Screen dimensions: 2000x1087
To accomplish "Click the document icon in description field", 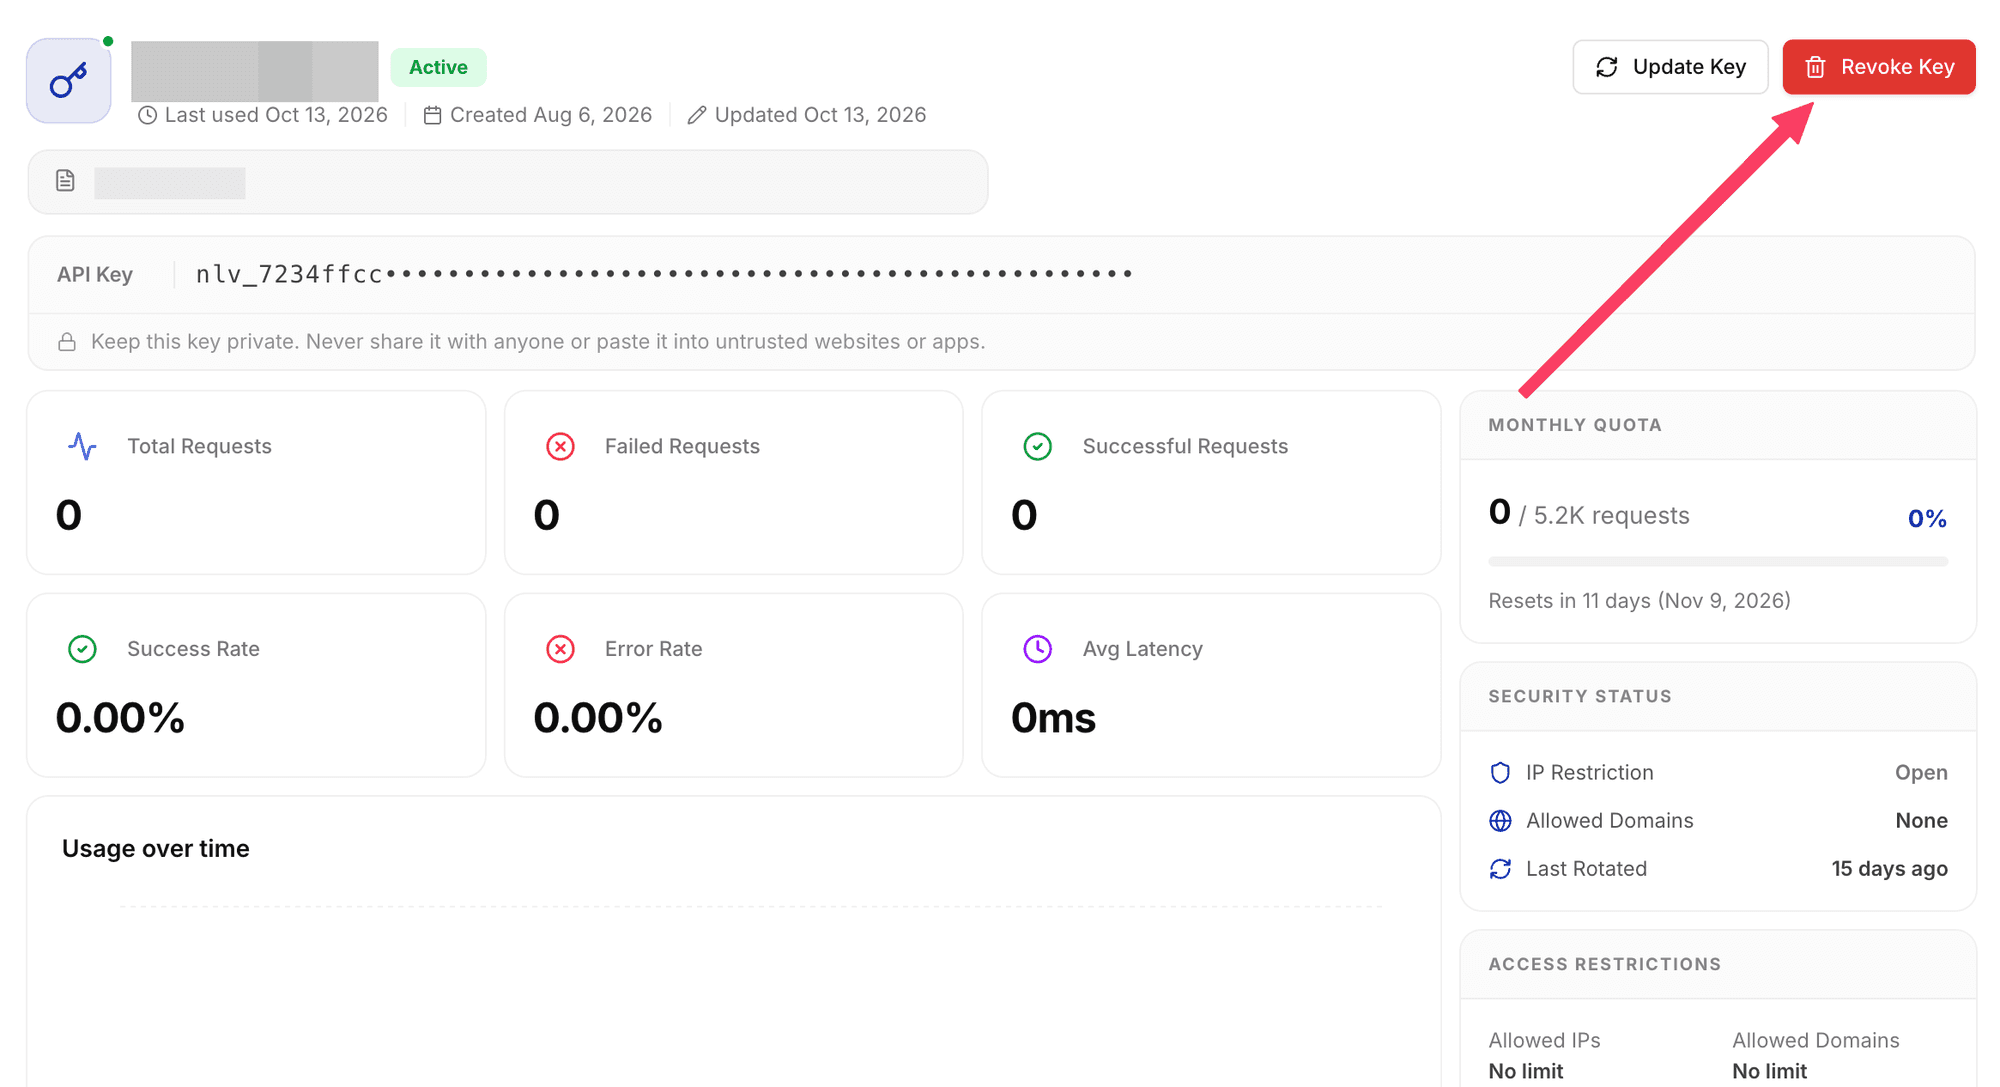I will click(x=65, y=181).
